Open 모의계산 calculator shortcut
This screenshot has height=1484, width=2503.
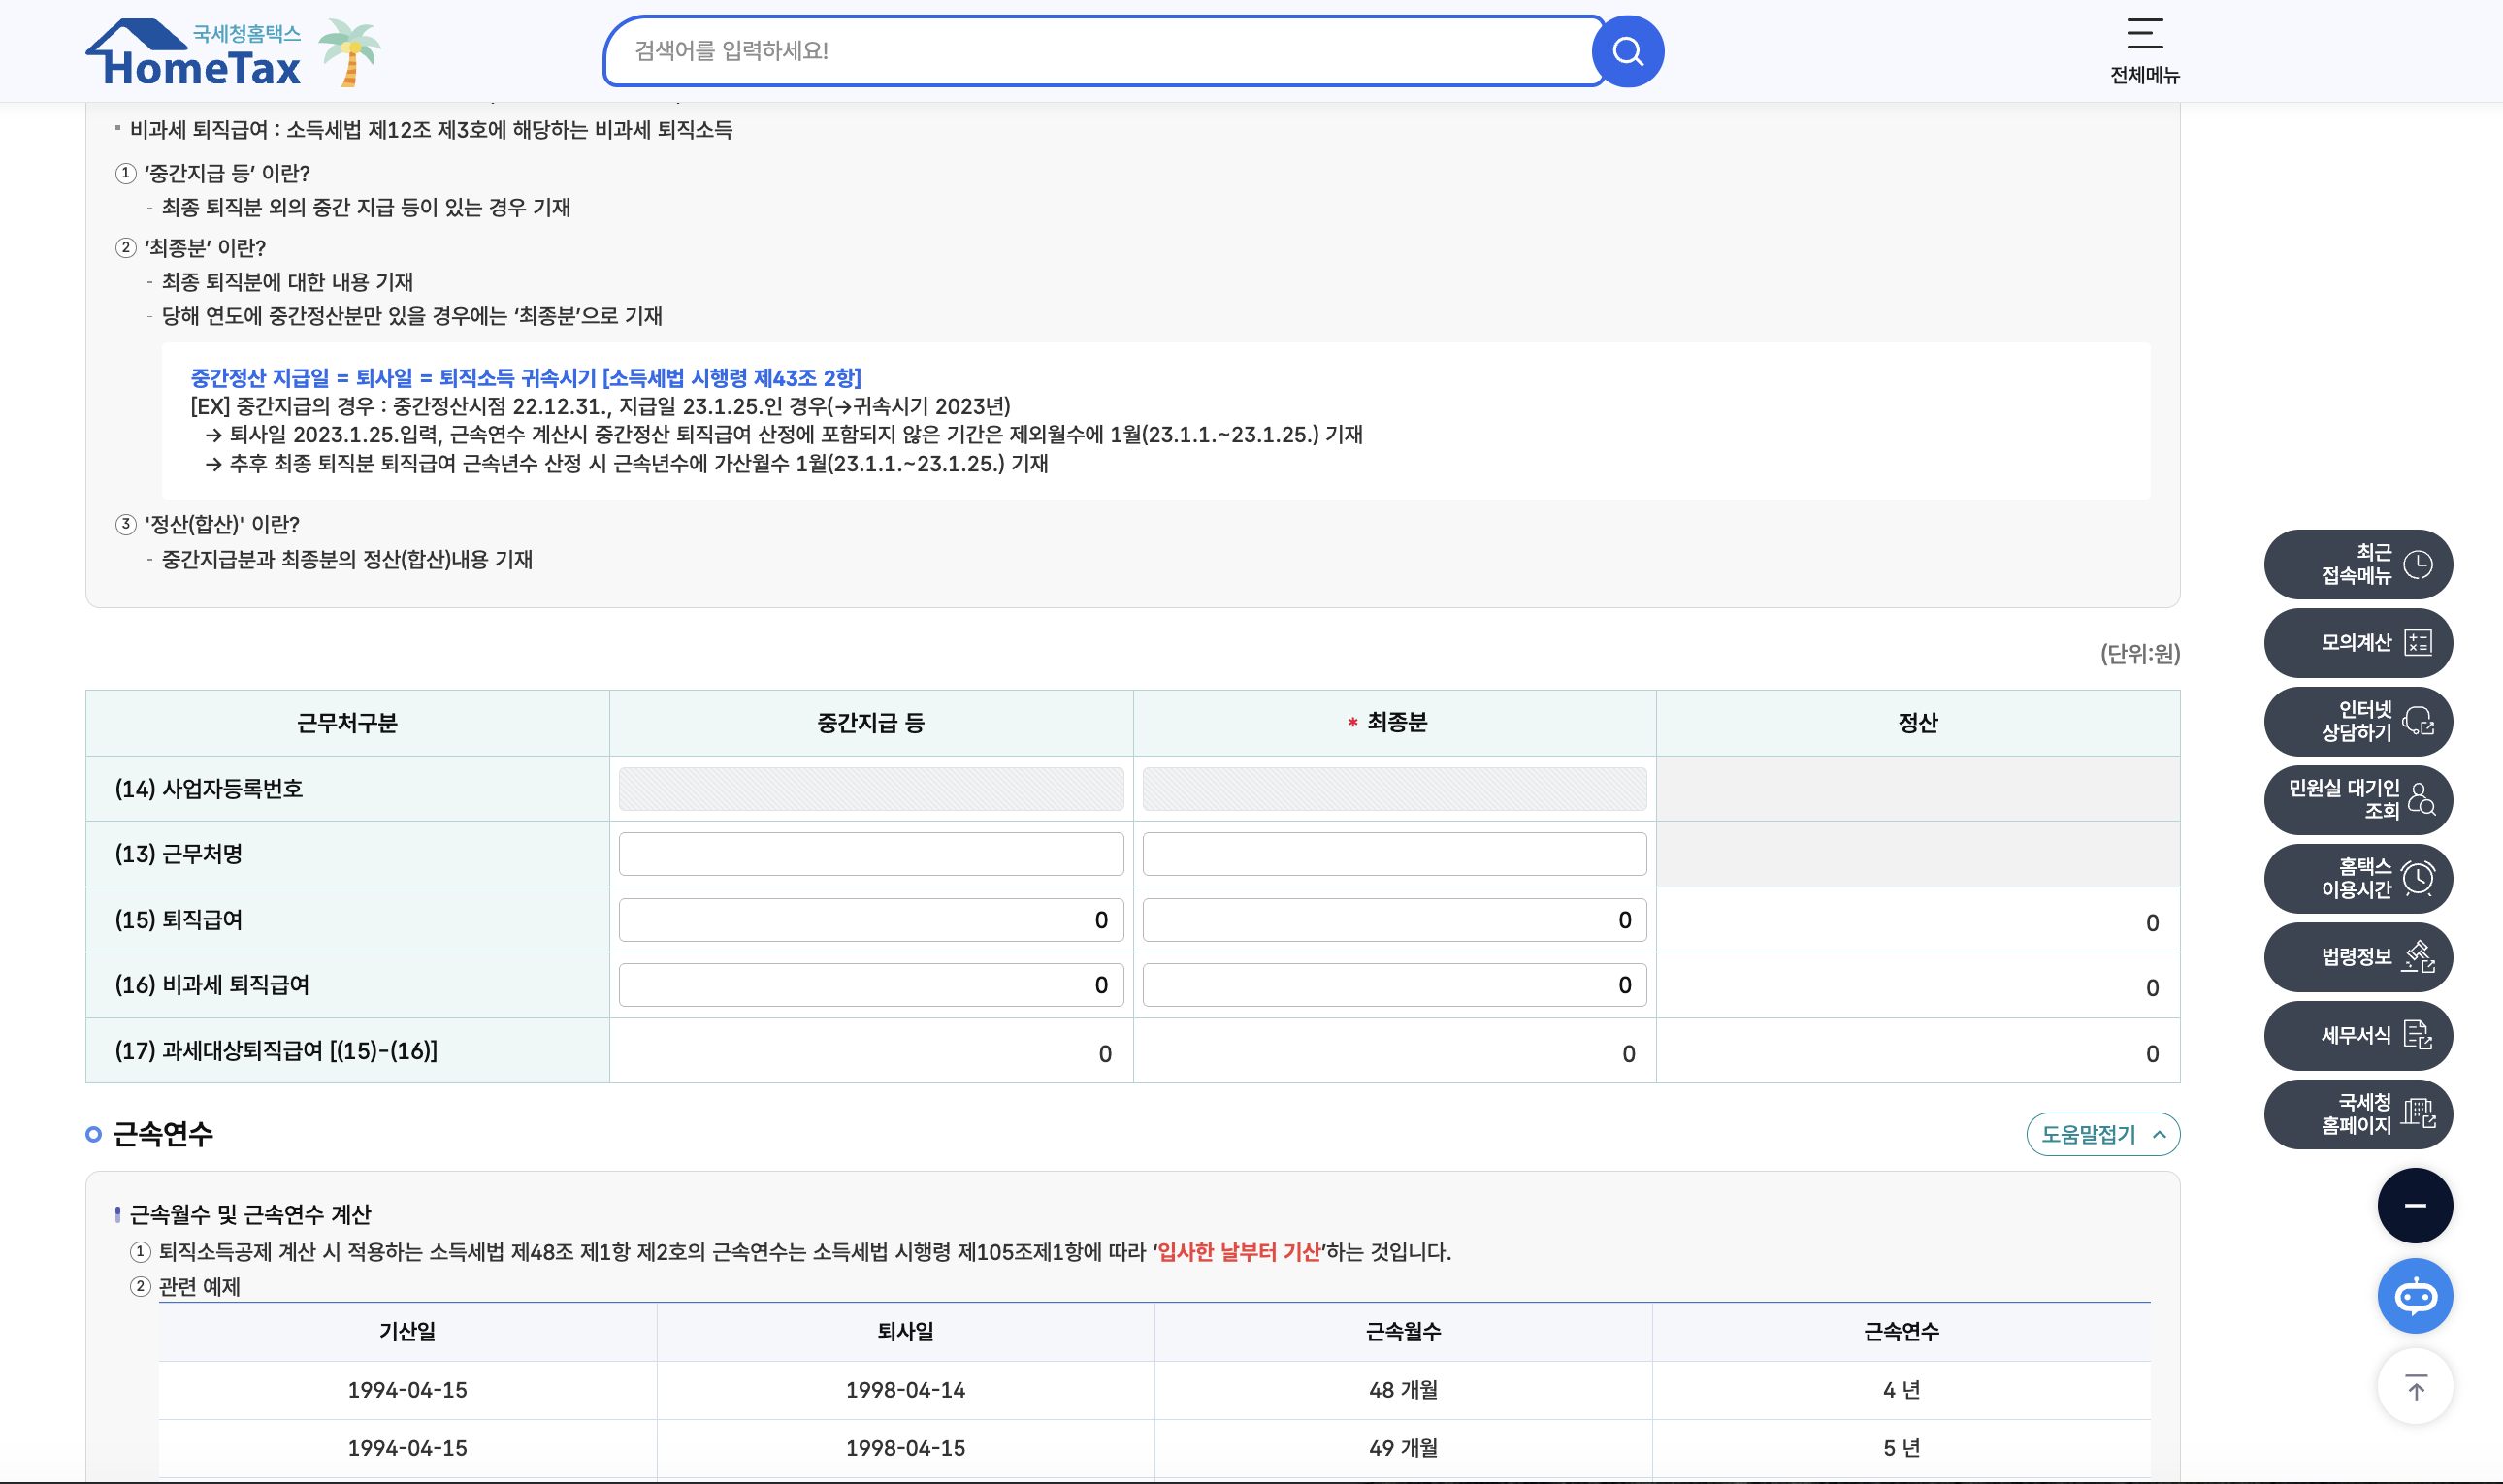coord(2357,642)
